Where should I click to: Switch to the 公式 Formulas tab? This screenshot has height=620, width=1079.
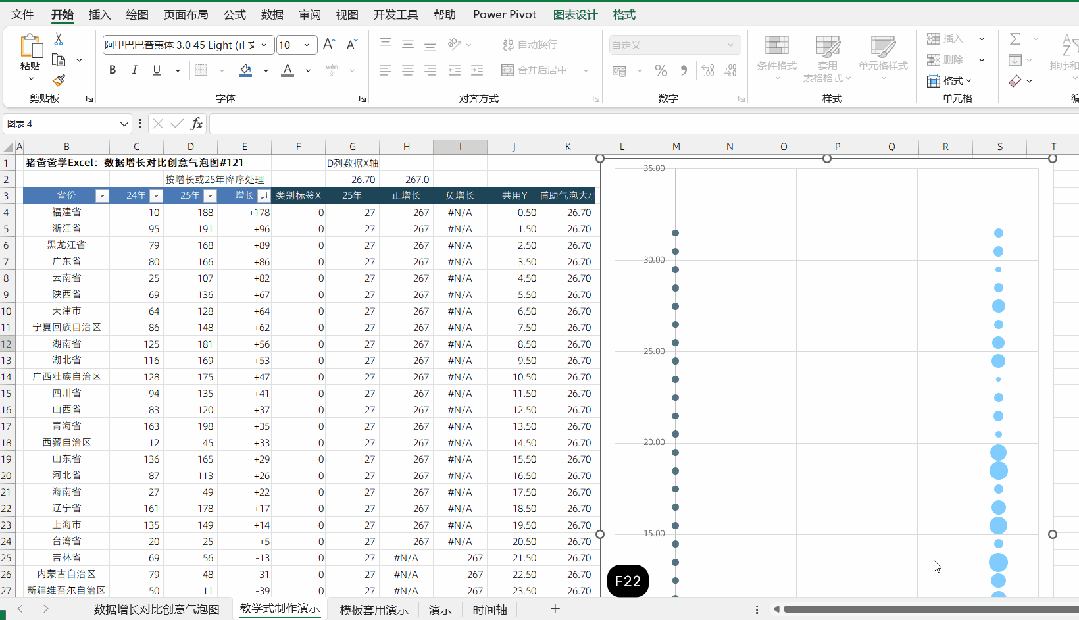coord(235,14)
